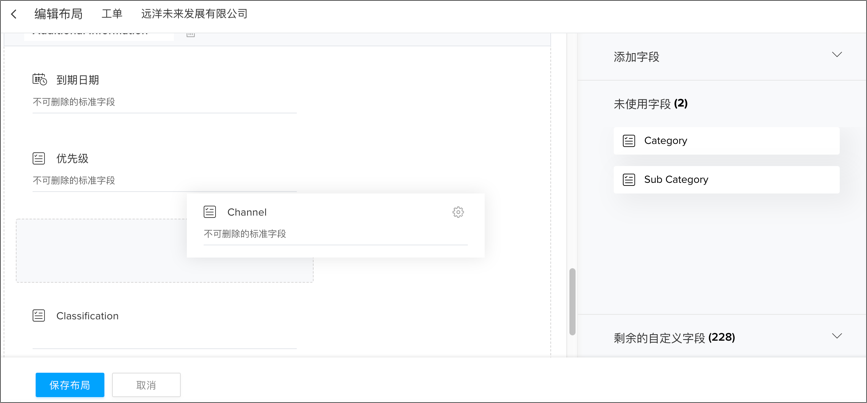
Task: Click the back arrow beside 编辑布局
Action: 14,14
